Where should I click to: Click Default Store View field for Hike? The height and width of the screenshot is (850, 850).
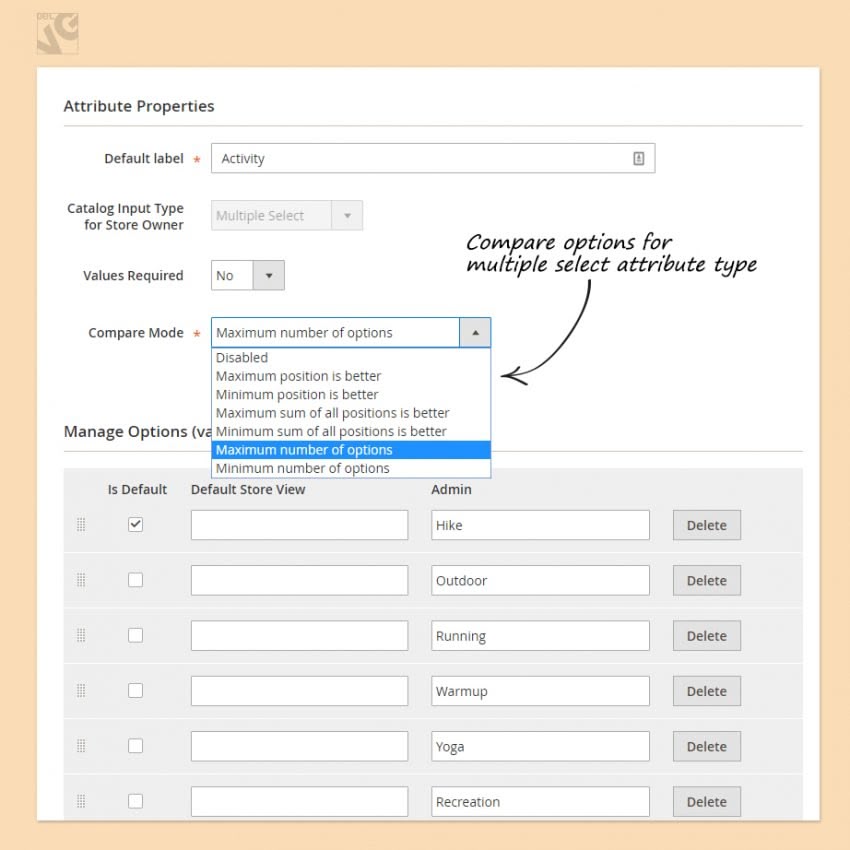299,525
